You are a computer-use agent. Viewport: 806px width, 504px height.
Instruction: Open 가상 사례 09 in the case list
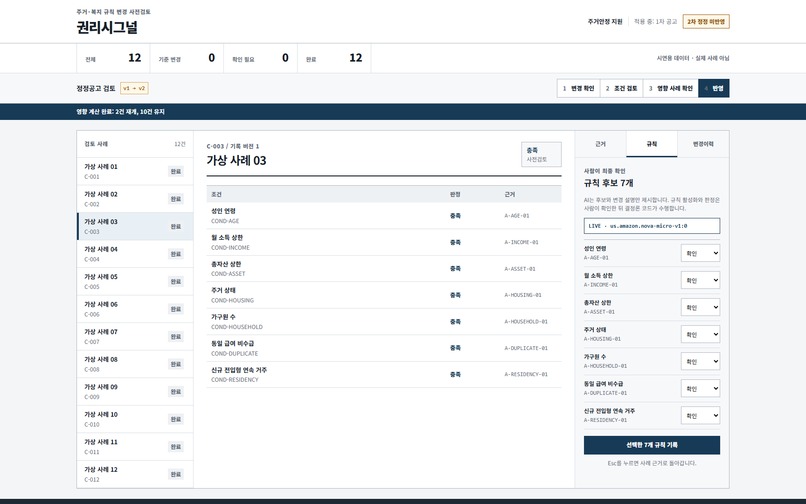(135, 391)
